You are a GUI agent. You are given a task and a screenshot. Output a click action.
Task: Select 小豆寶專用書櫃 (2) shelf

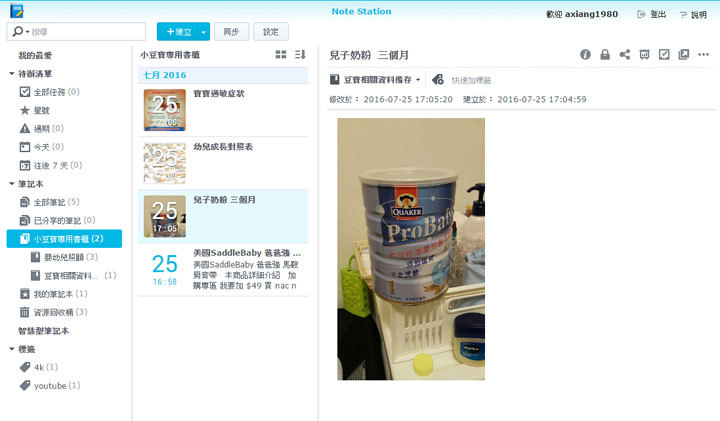64,239
